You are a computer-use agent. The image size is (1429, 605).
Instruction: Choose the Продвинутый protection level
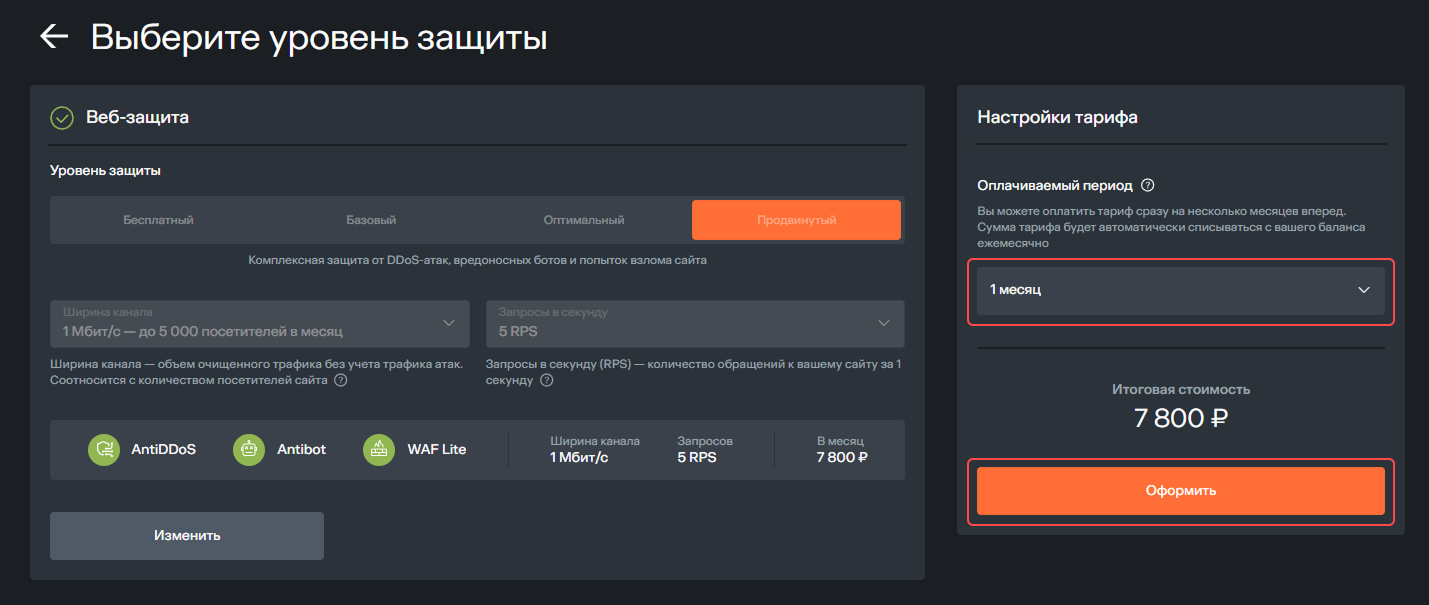tap(796, 220)
